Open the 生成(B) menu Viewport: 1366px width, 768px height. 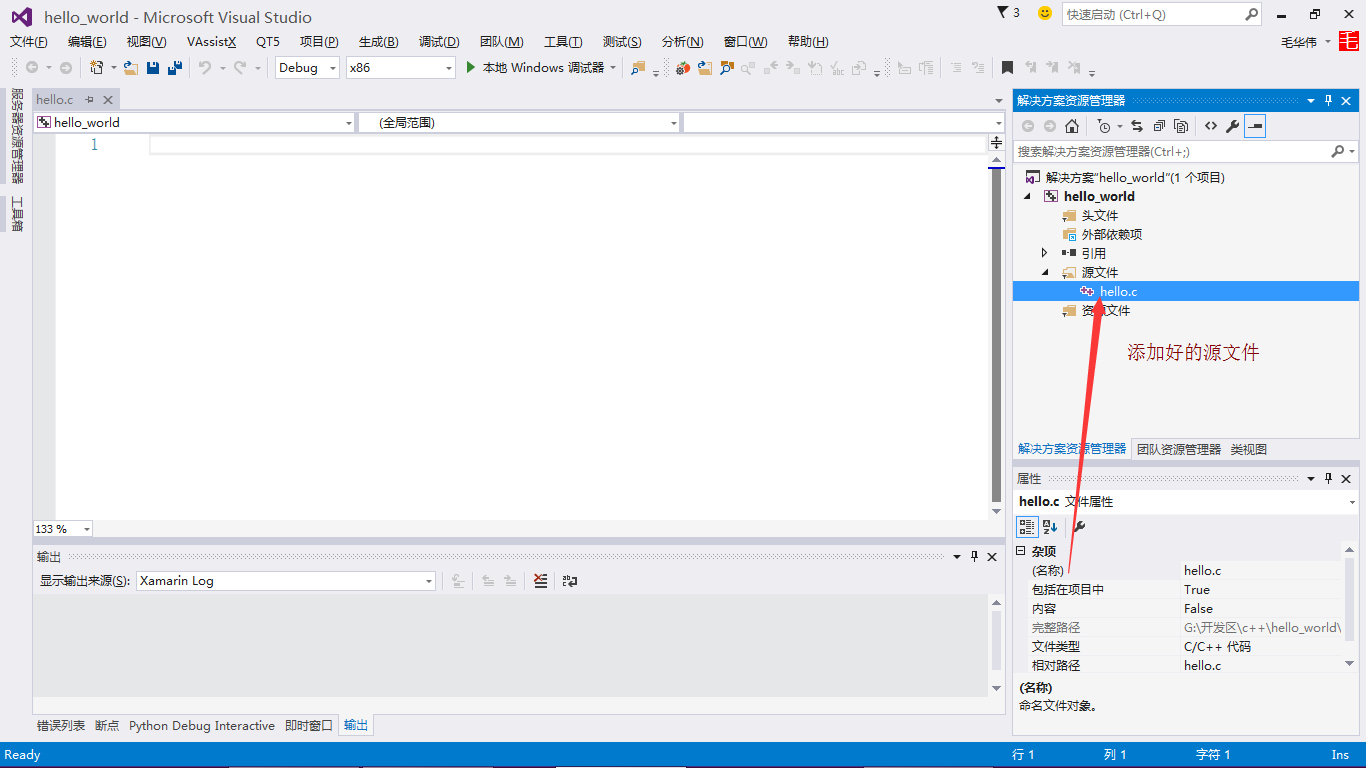(x=378, y=41)
